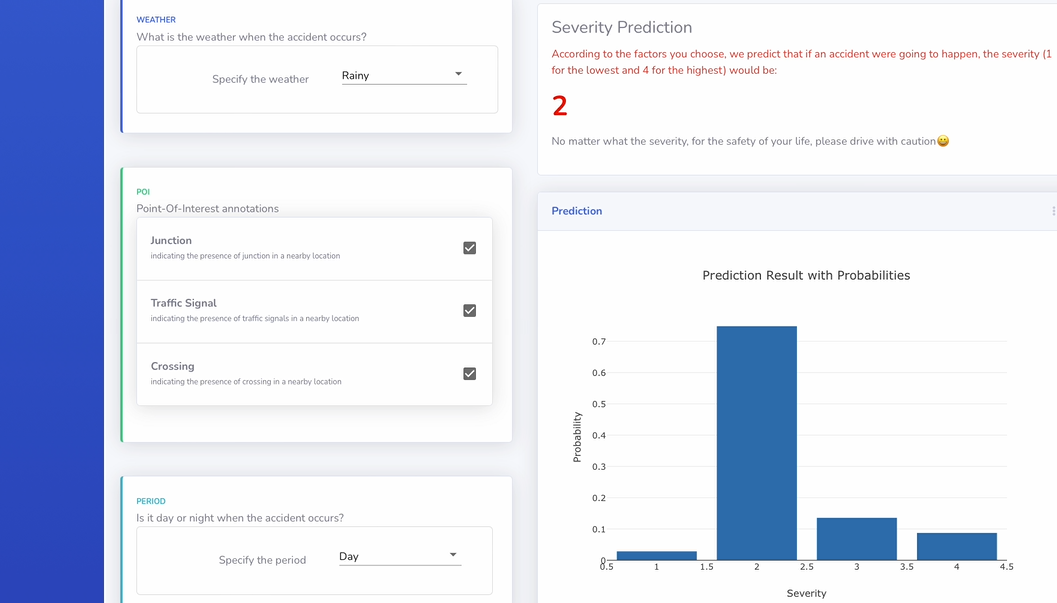Viewport: 1057px width, 603px height.
Task: Click the chart title text
Action: coord(806,275)
